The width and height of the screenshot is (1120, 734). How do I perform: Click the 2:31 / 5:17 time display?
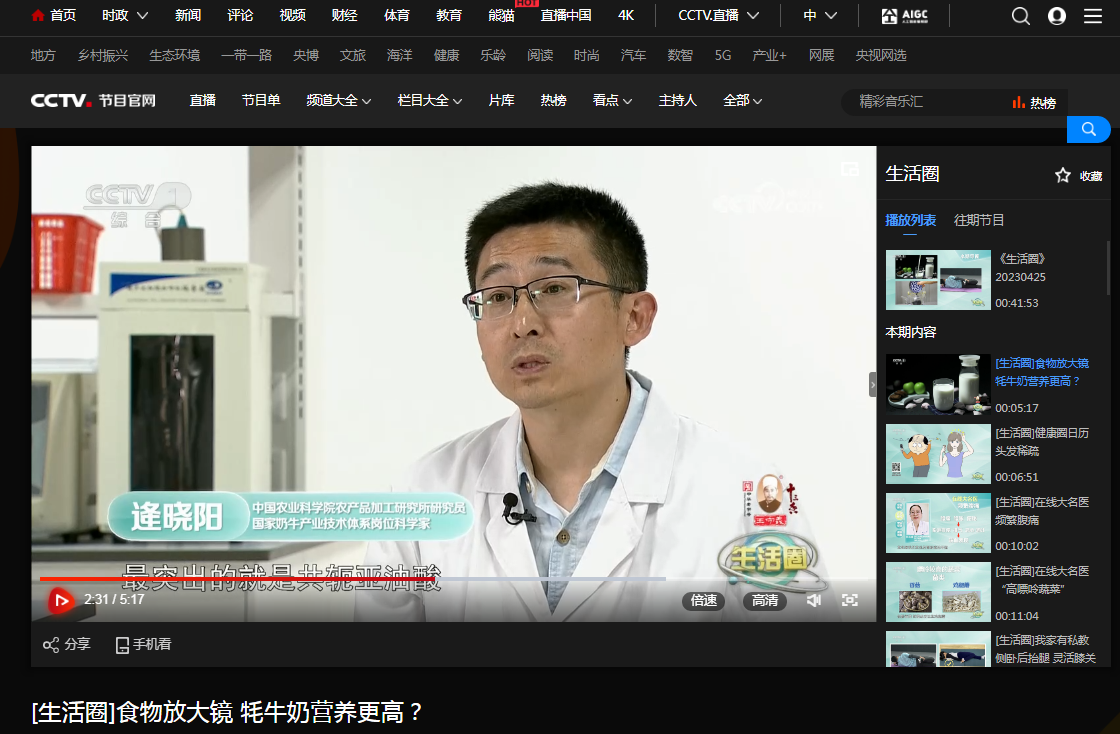click(x=114, y=600)
